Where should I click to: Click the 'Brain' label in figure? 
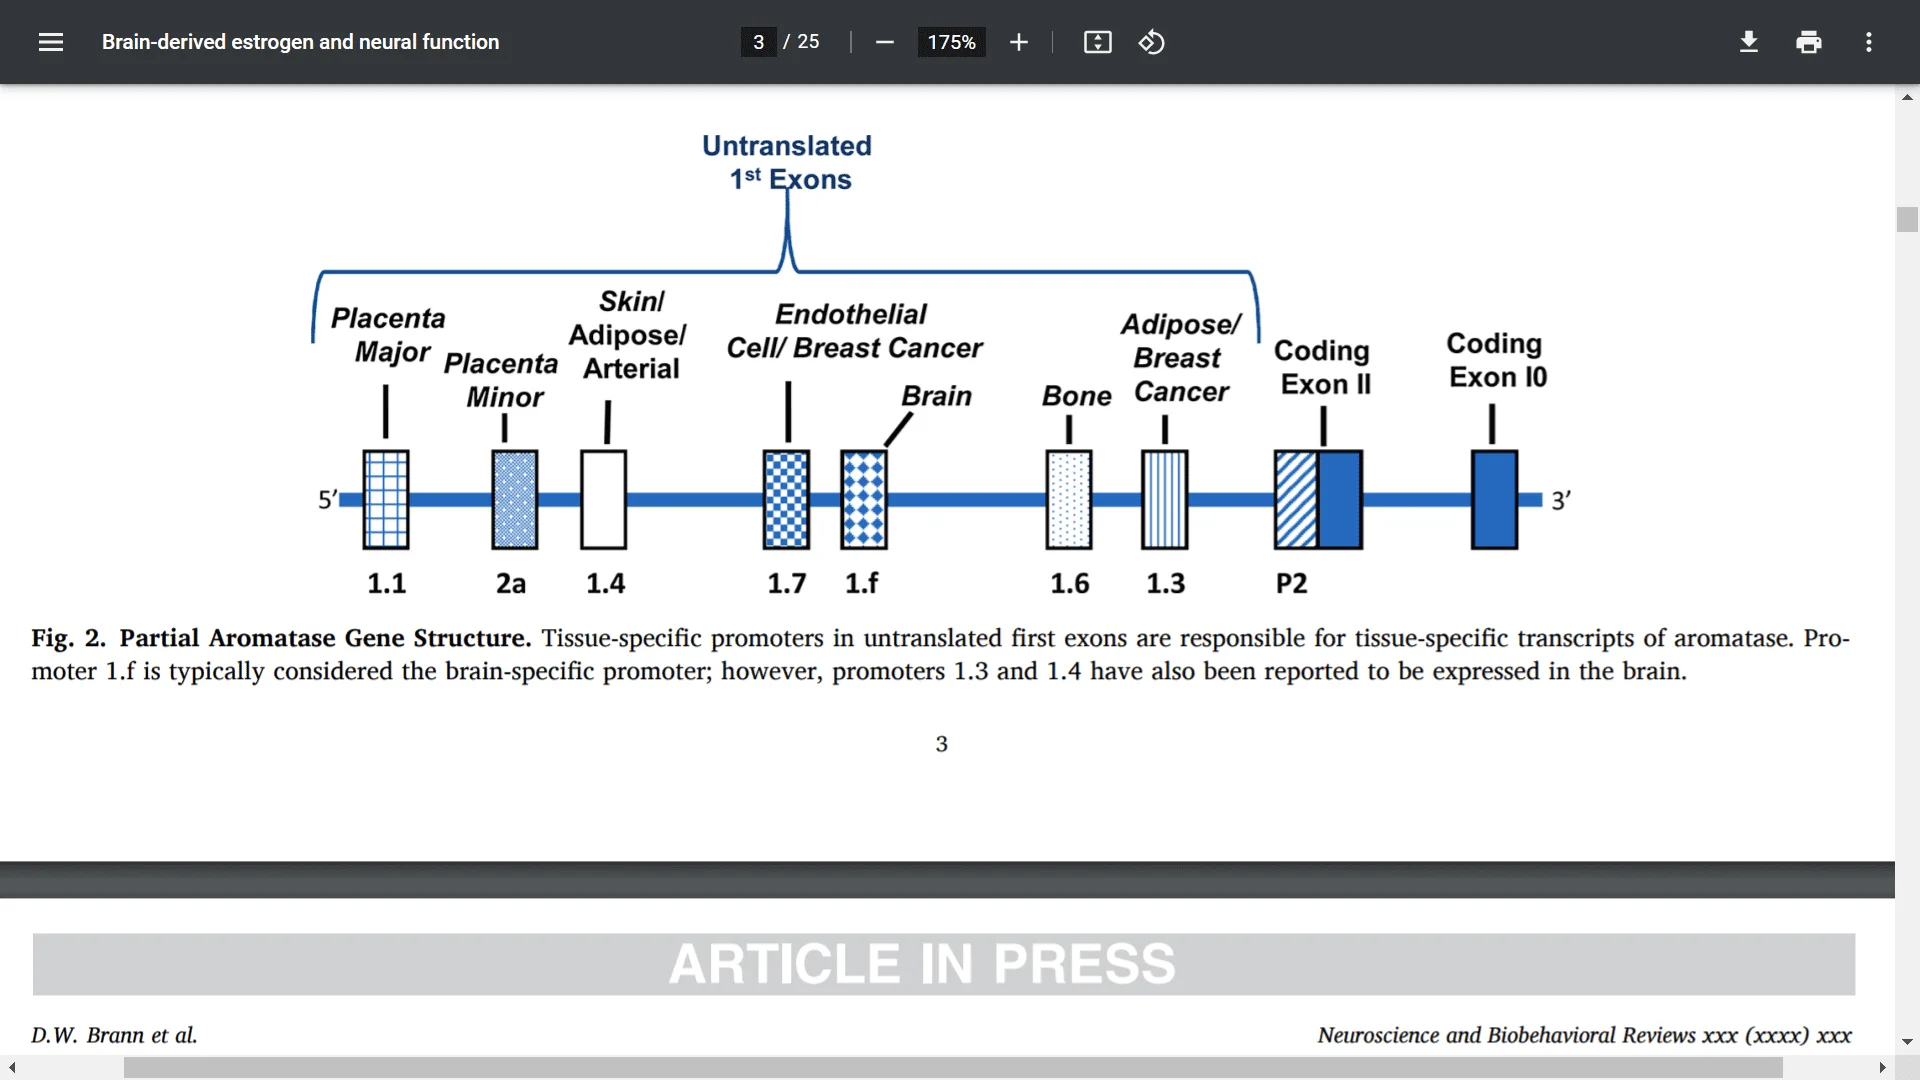pos(936,396)
